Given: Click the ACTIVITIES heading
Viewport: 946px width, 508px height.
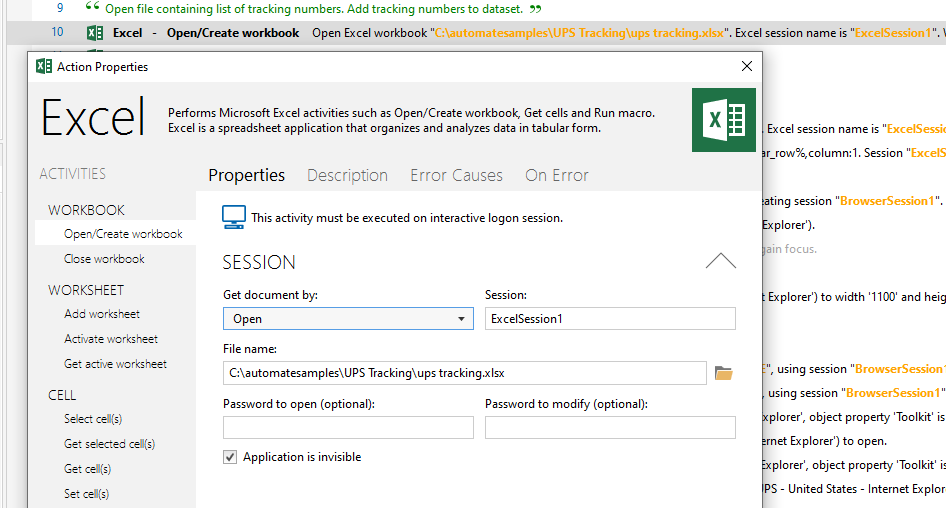Looking at the screenshot, I should pos(72,174).
